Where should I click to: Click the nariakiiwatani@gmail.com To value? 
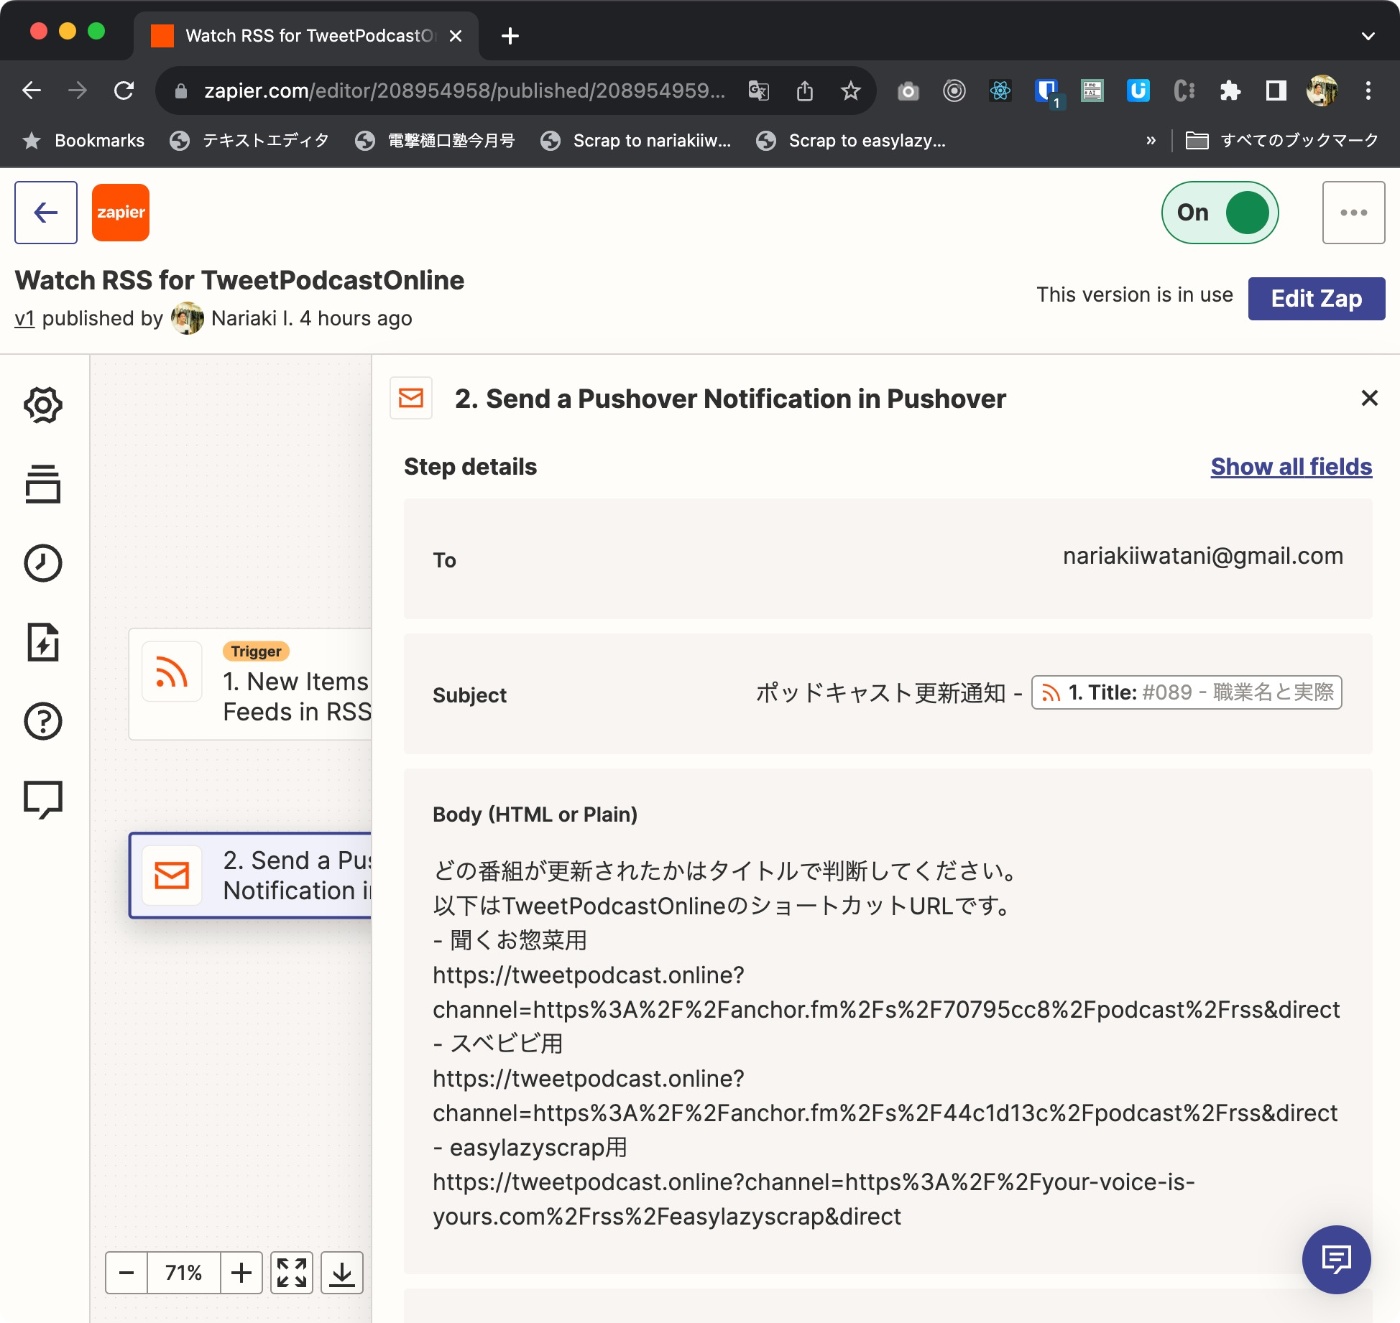coord(1203,556)
